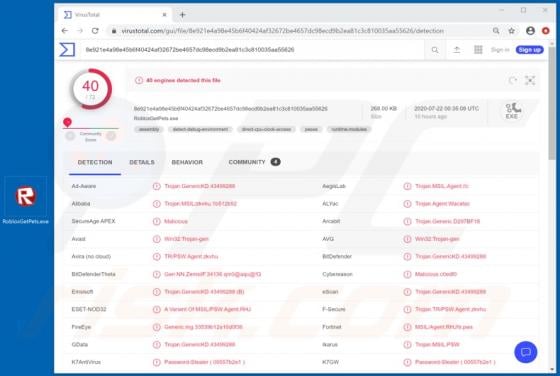Click the page vertical scrollbar
Image resolution: width=560 pixels, height=376 pixels.
coord(552,207)
